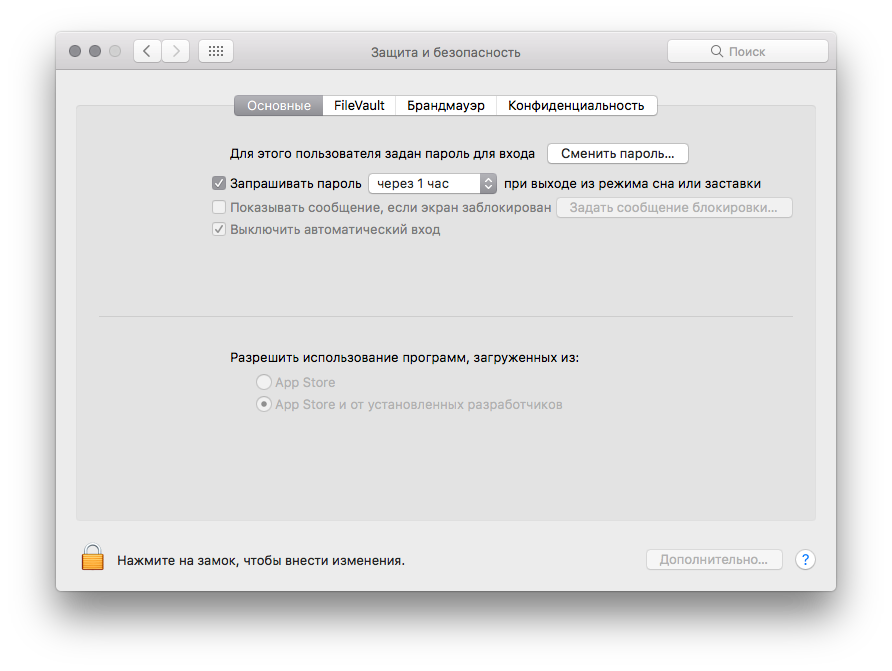This screenshot has width=892, height=671.
Task: Click text при выходе из режима сна или заставки
Action: point(633,184)
